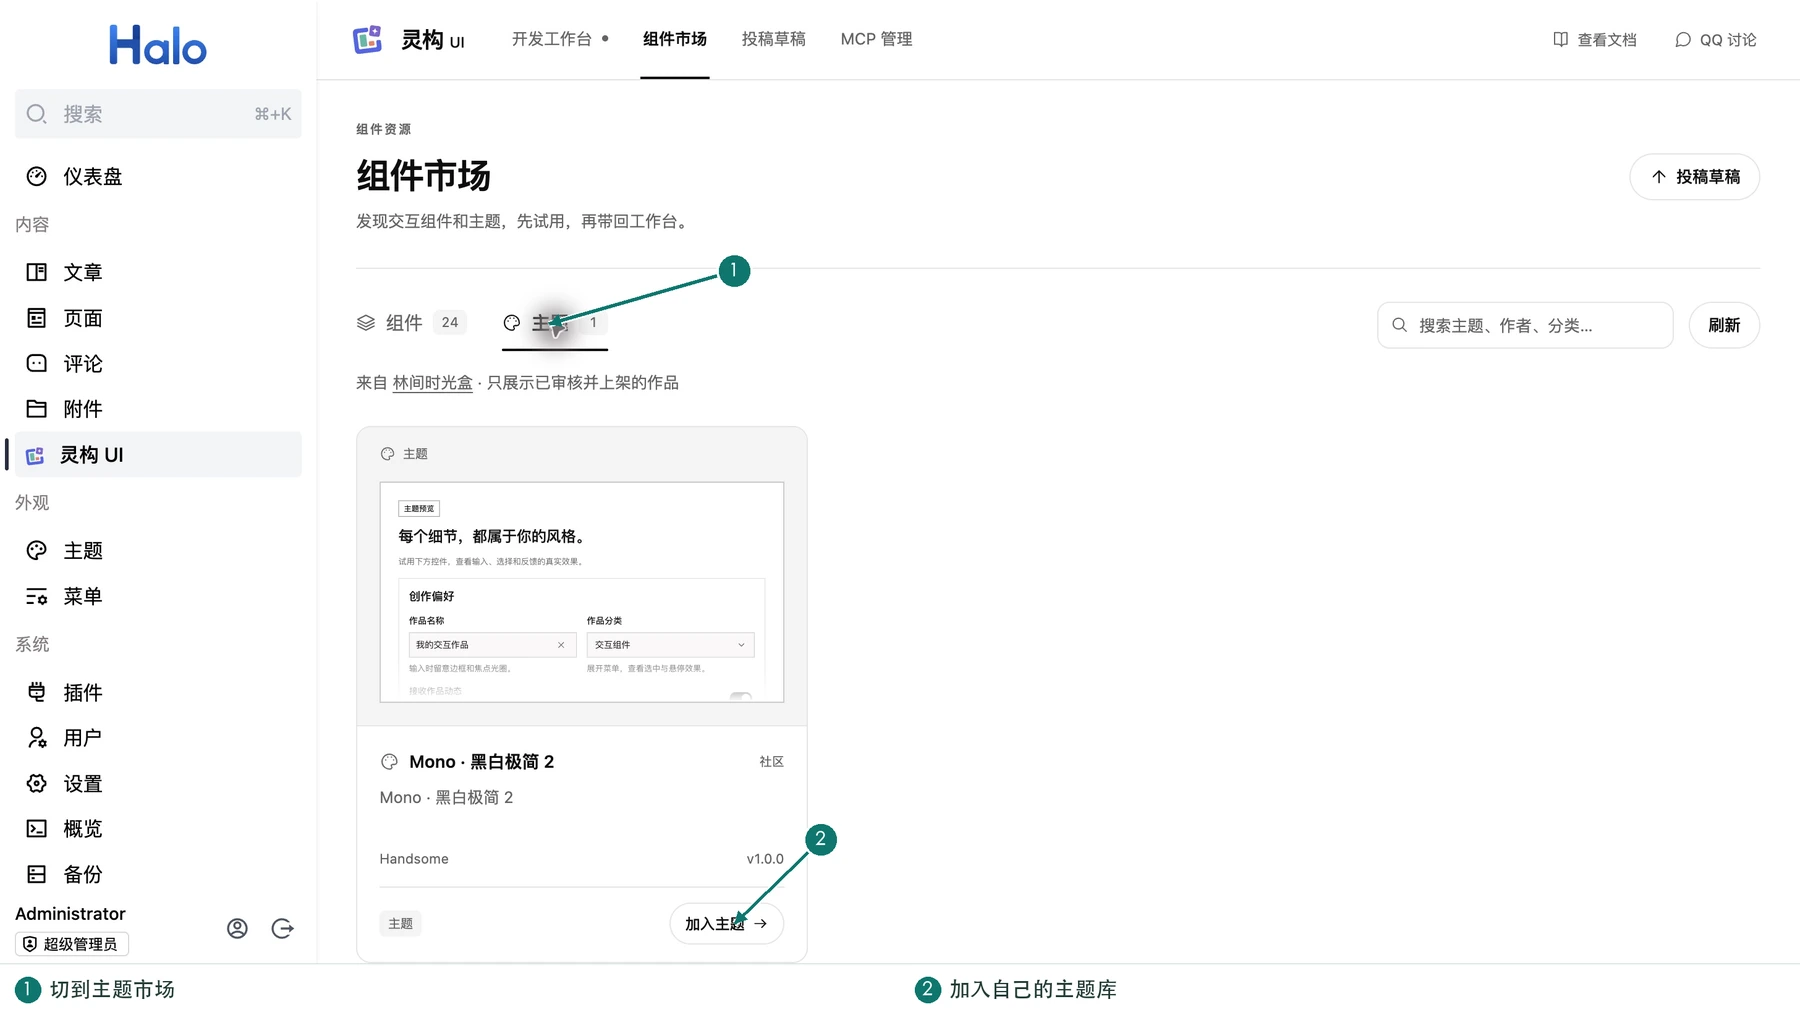Image resolution: width=1800 pixels, height=1020 pixels.
Task: Click the 仪表盘 gauge icon
Action: [x=37, y=177]
